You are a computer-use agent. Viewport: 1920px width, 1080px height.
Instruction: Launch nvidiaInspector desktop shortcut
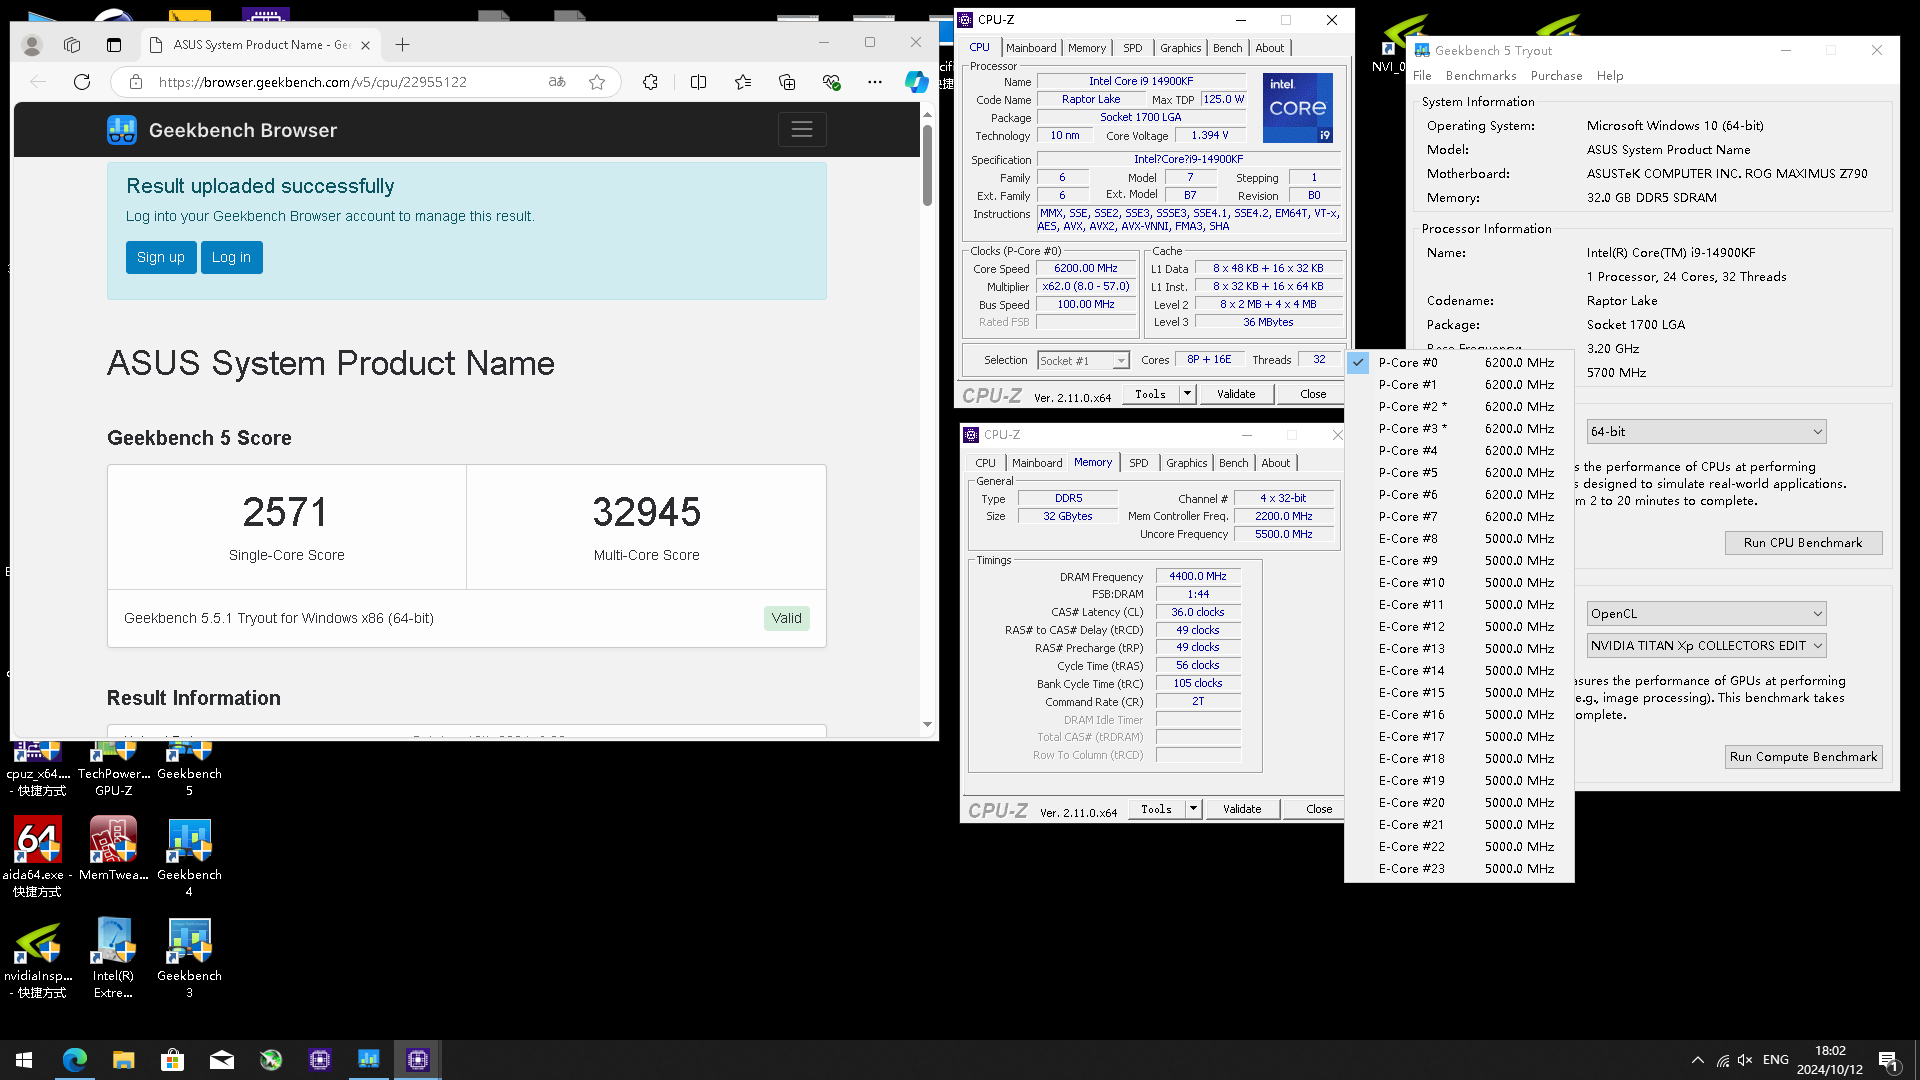tap(37, 958)
